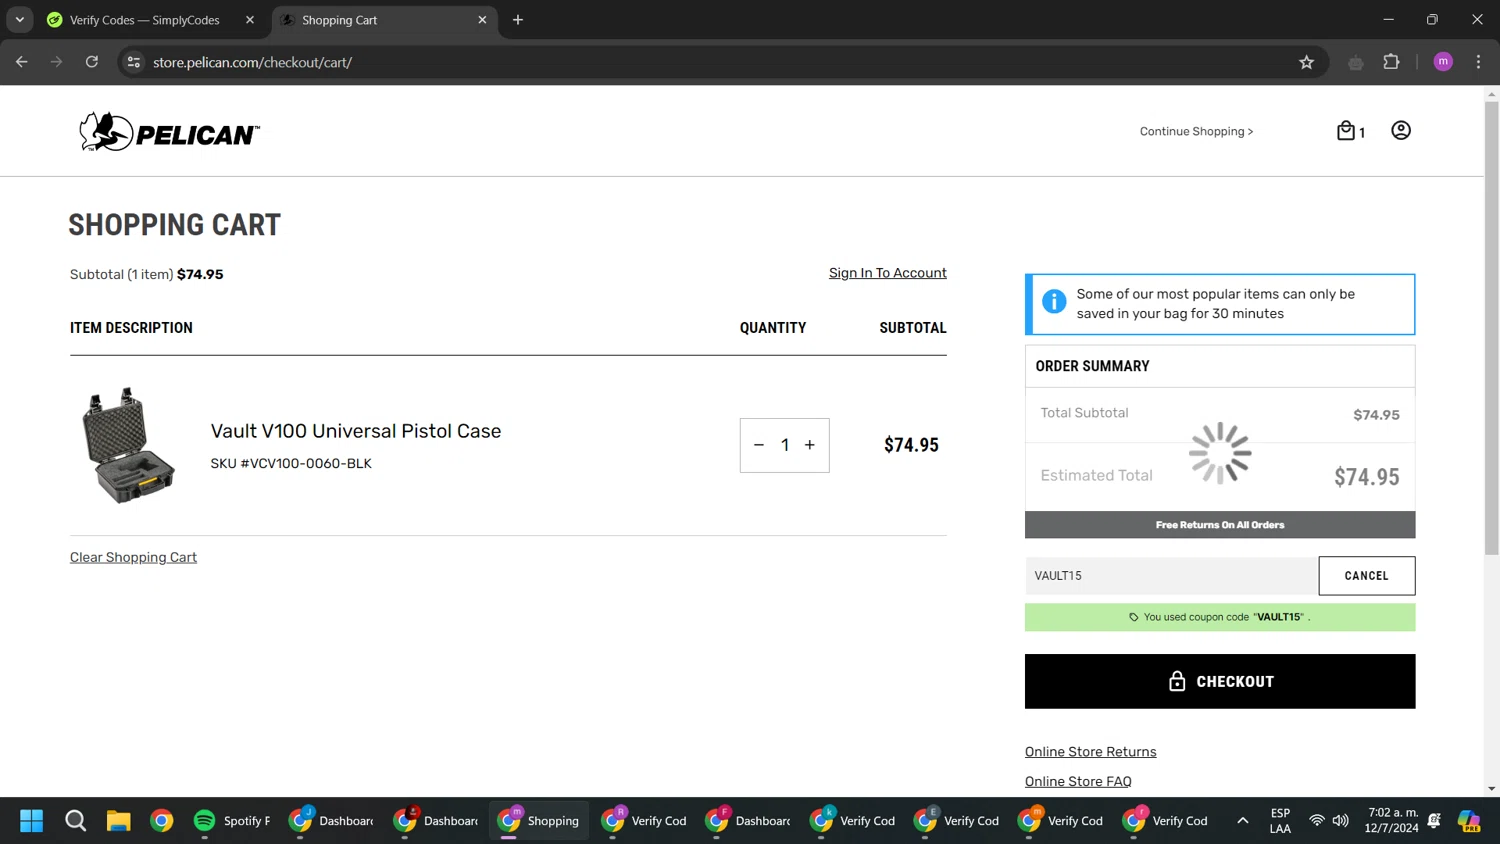Open the volume speaker tray icon
Screen dimensions: 1500x844
(x=1341, y=821)
